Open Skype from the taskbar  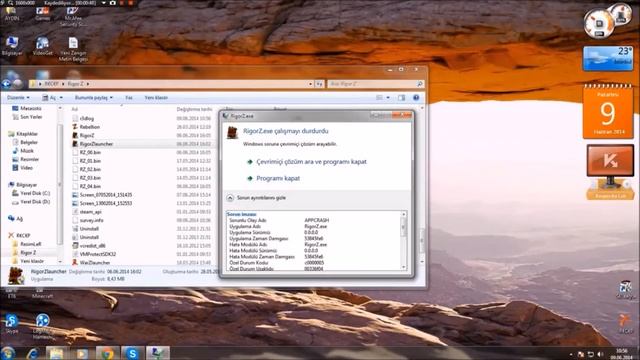pyautogui.click(x=133, y=353)
